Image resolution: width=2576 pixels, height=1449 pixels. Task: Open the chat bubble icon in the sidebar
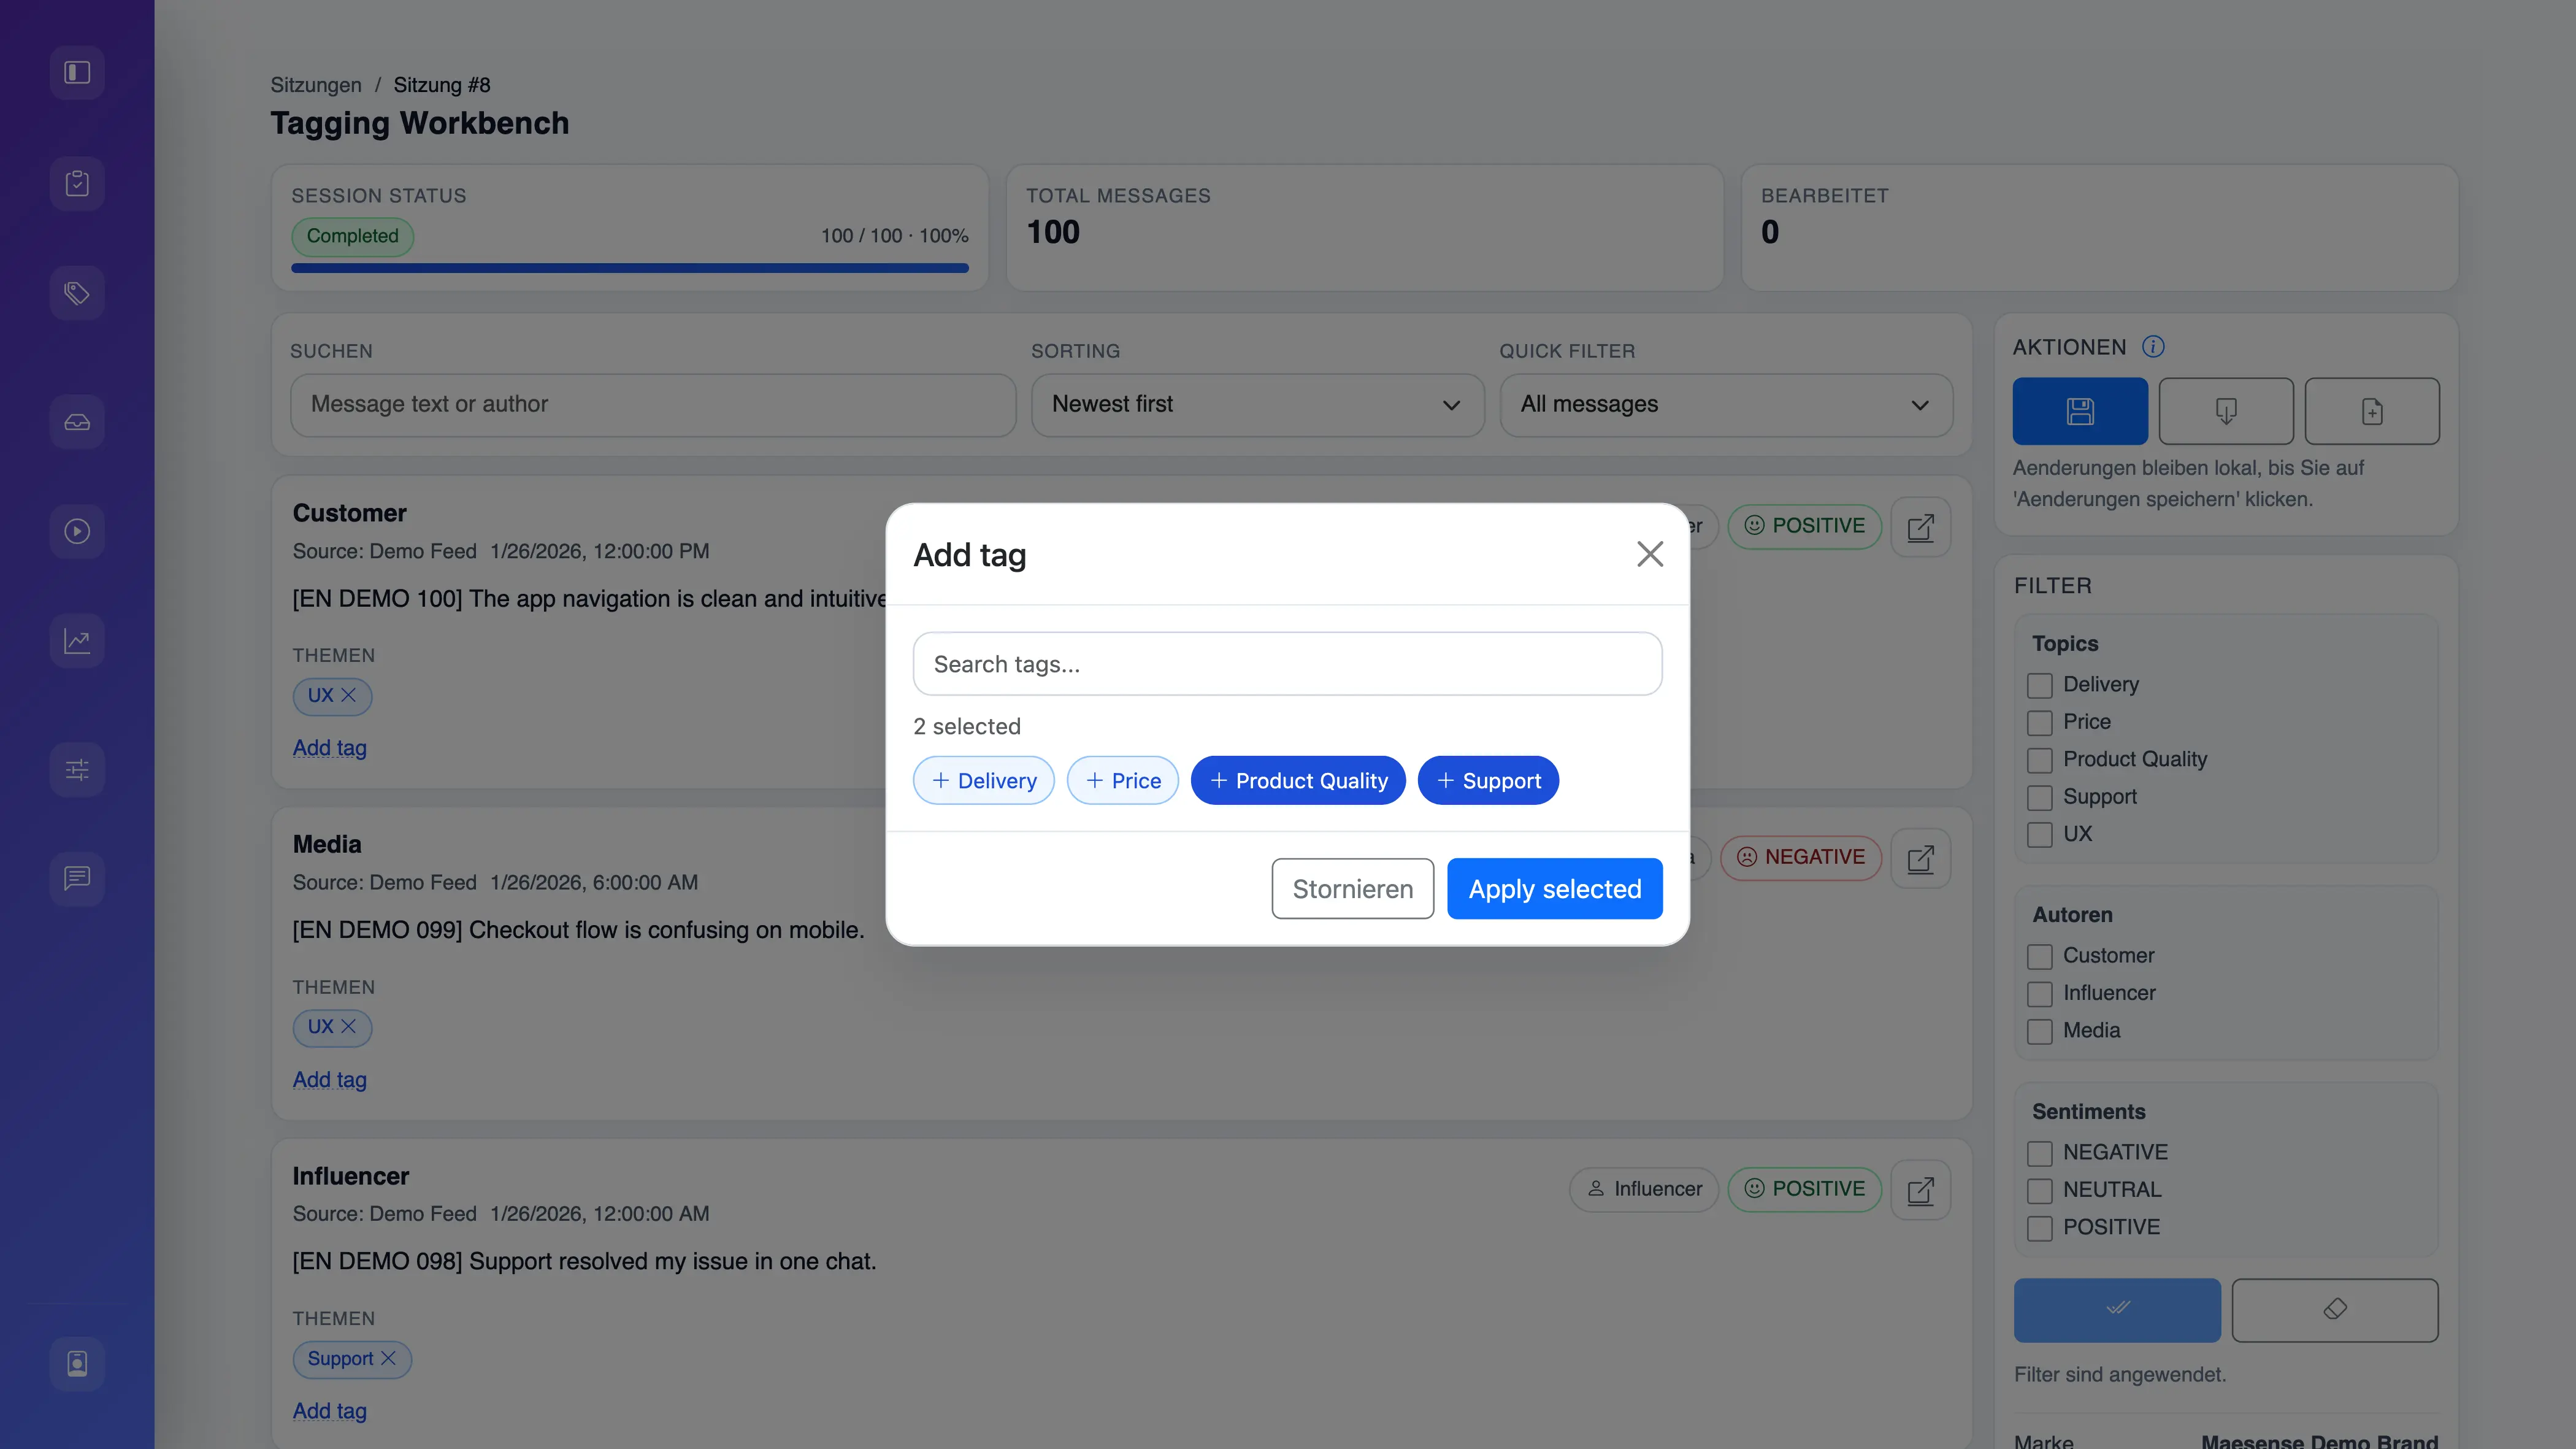coord(77,878)
